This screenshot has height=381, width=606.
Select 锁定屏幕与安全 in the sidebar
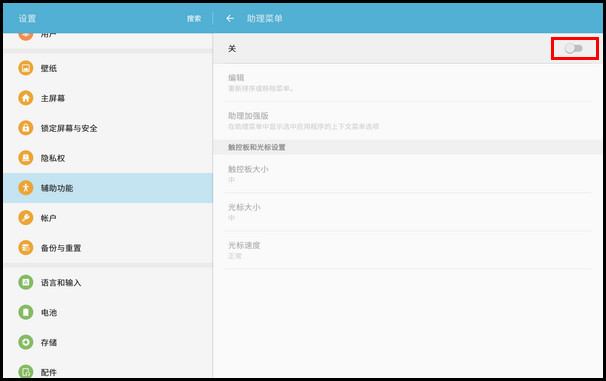pyautogui.click(x=108, y=128)
